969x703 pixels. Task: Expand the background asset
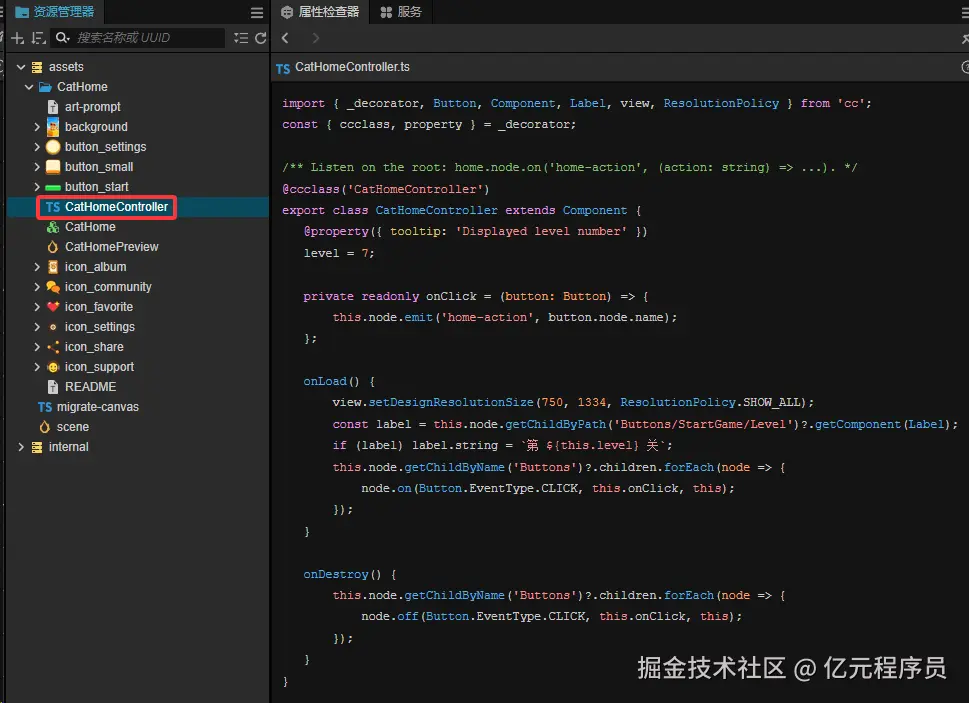pos(37,127)
